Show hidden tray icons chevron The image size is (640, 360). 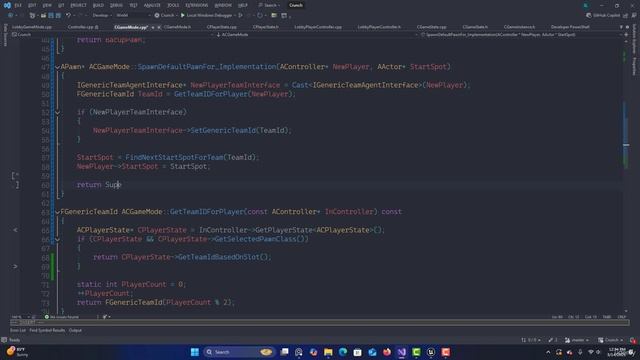[x=548, y=352]
